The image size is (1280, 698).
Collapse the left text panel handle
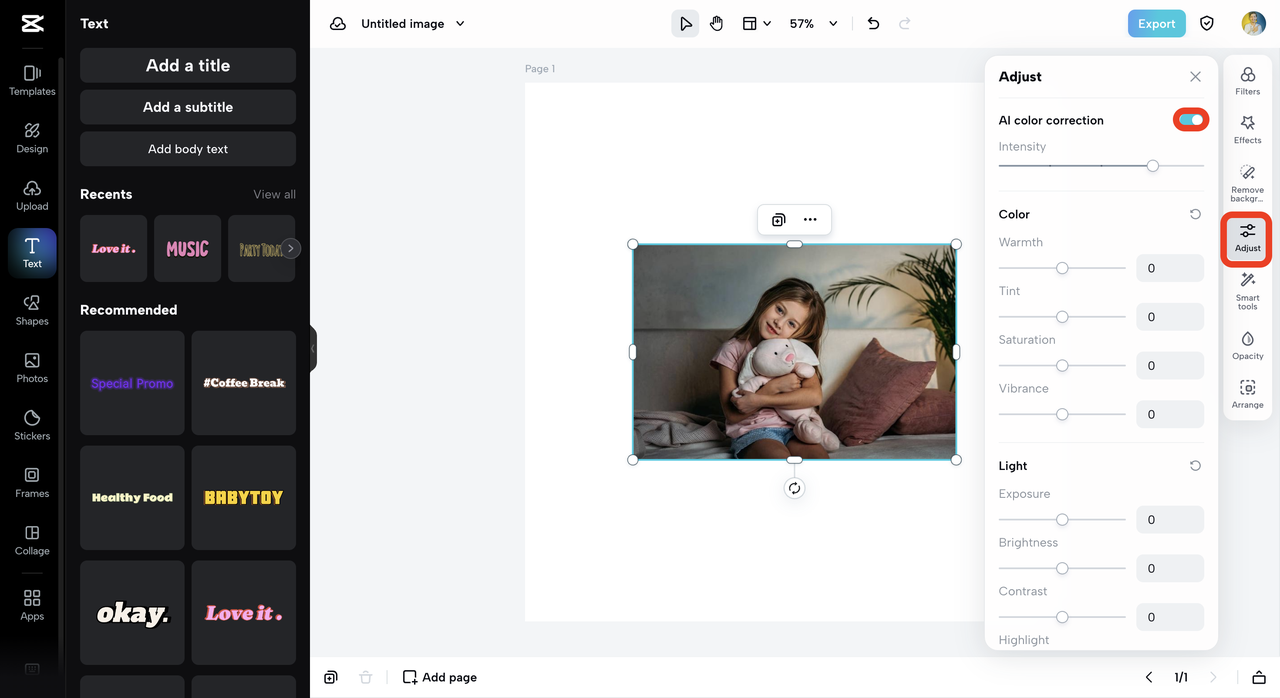coord(313,348)
